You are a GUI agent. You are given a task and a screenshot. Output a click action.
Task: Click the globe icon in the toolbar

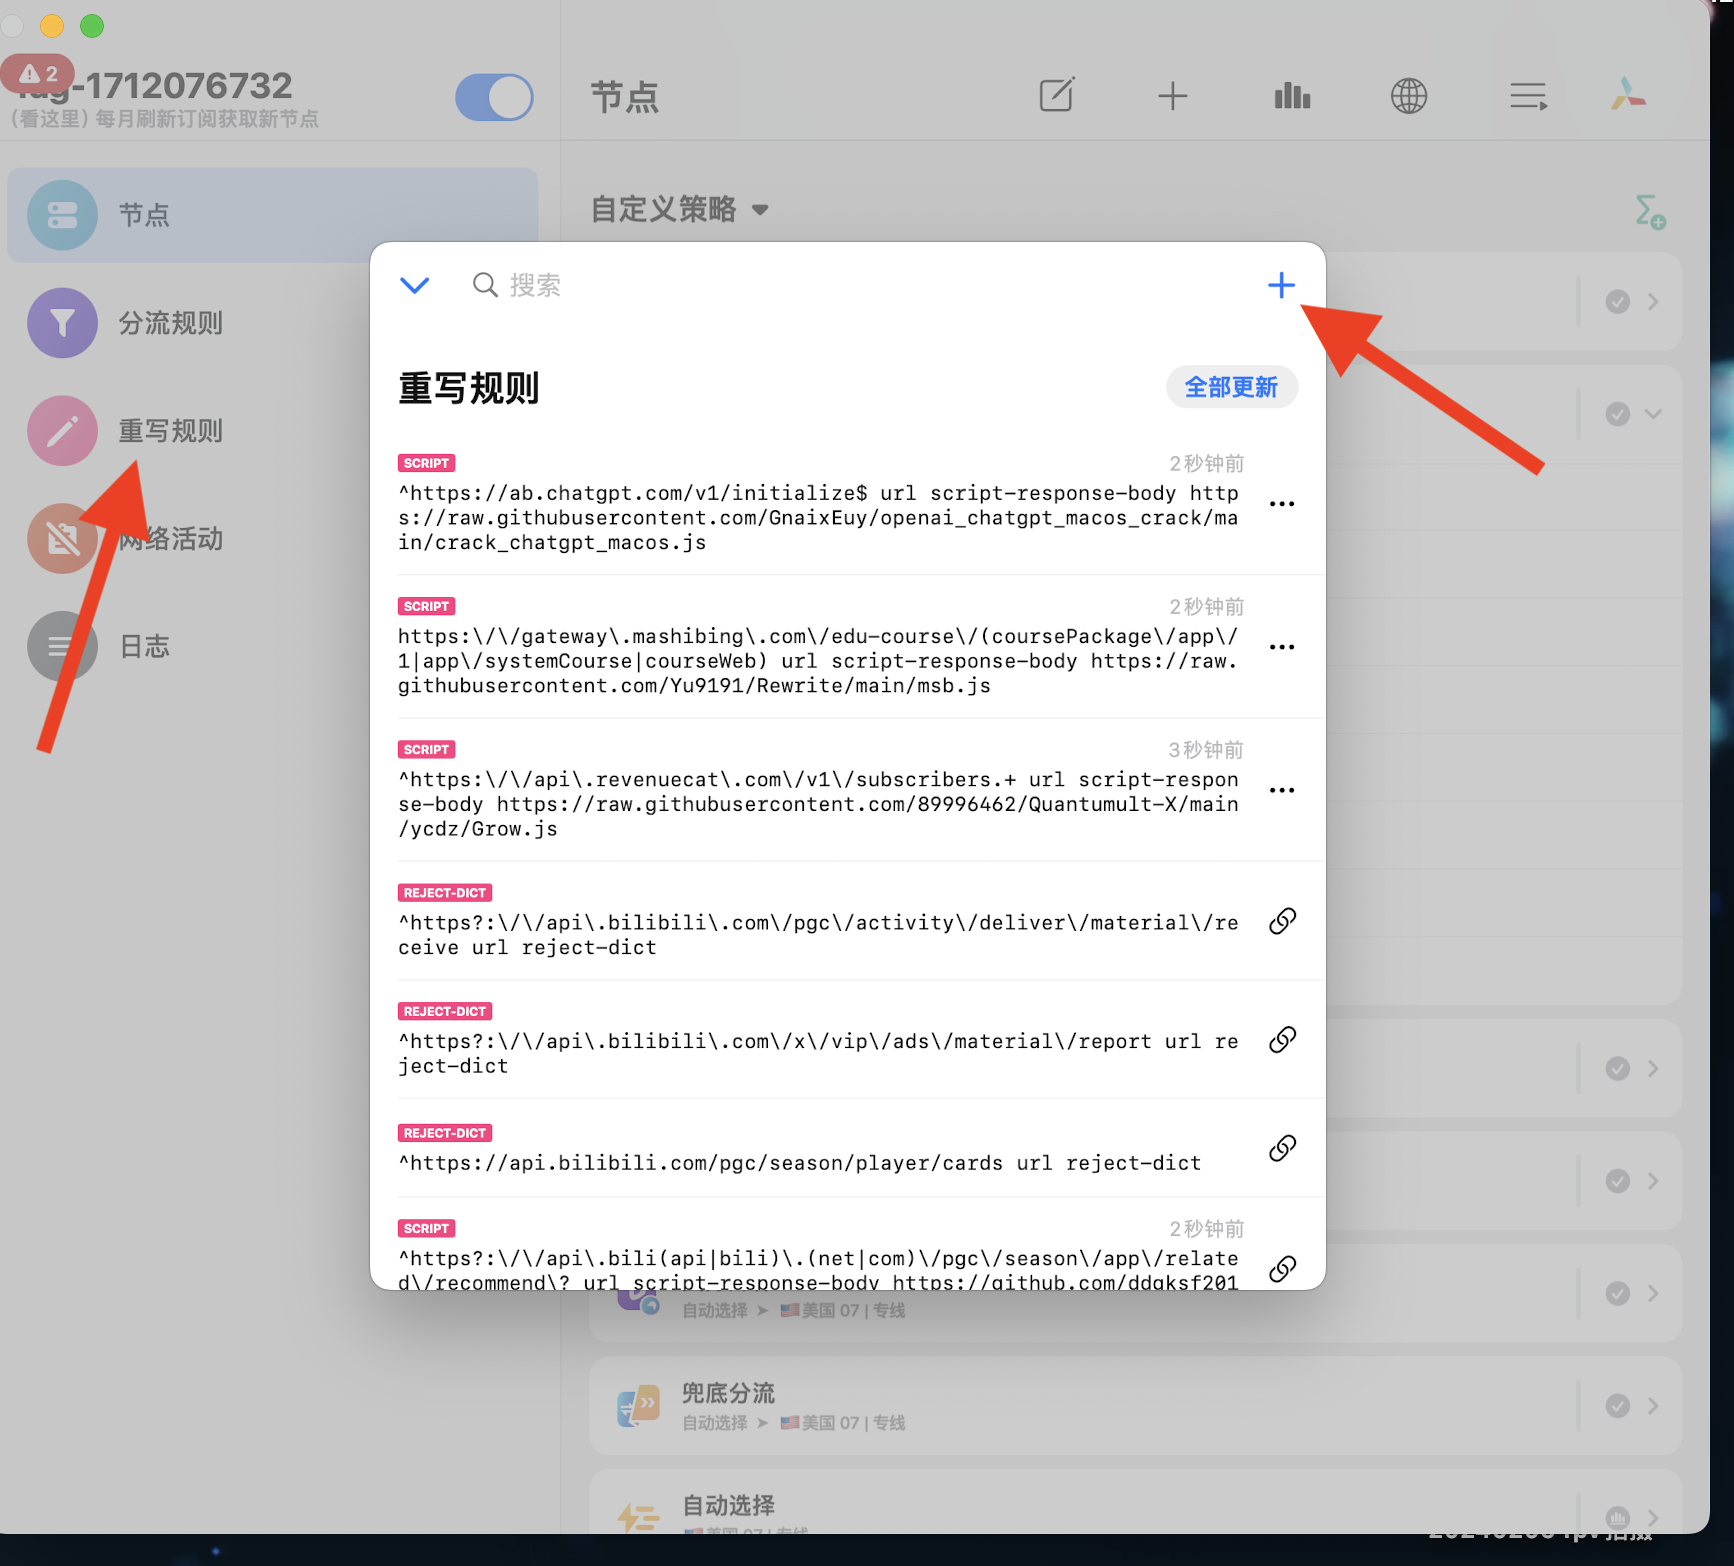point(1408,97)
